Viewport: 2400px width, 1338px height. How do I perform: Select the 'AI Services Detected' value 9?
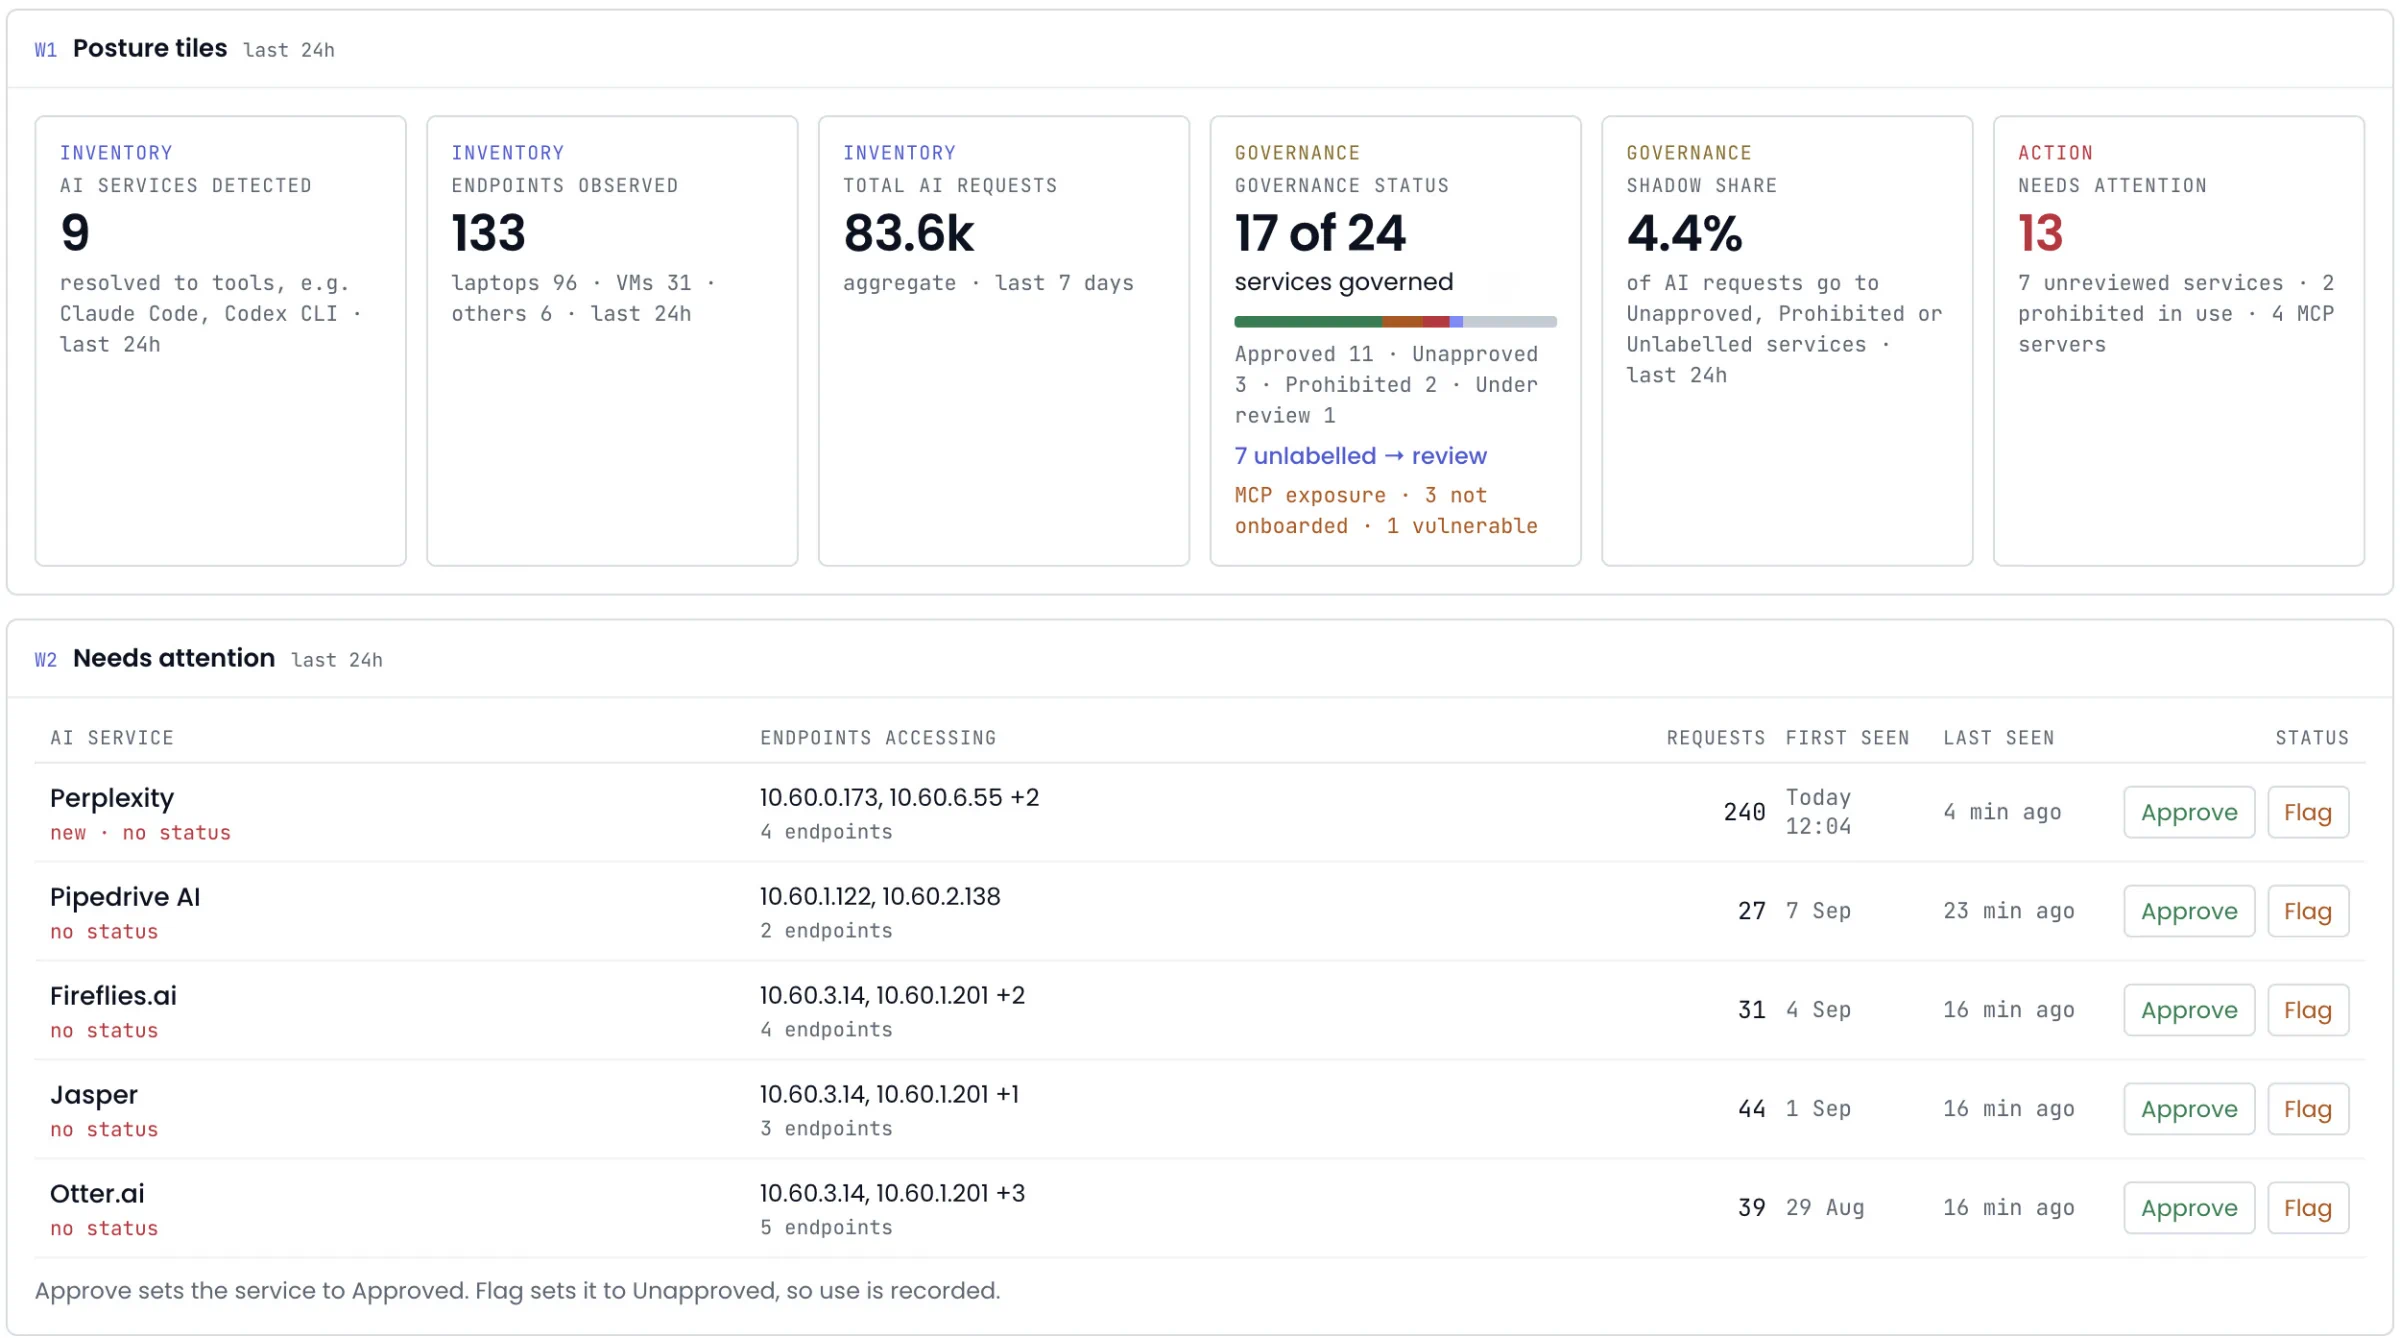(x=75, y=233)
